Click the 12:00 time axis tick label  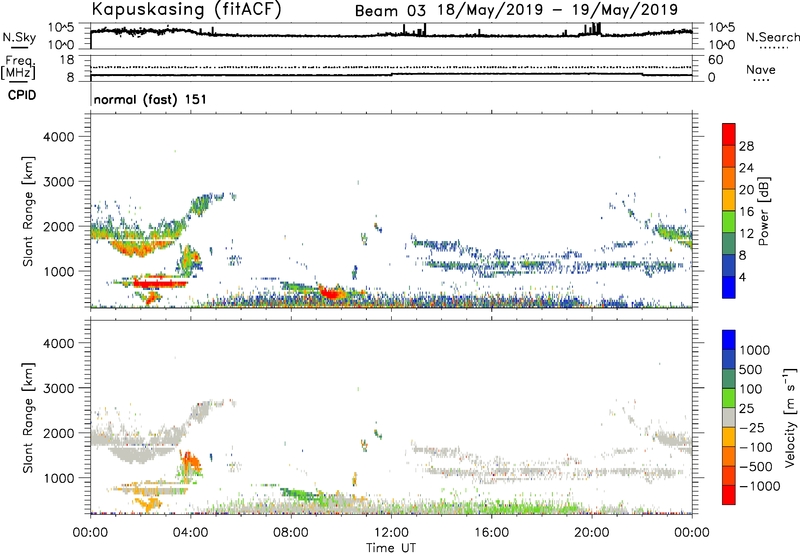pyautogui.click(x=391, y=533)
